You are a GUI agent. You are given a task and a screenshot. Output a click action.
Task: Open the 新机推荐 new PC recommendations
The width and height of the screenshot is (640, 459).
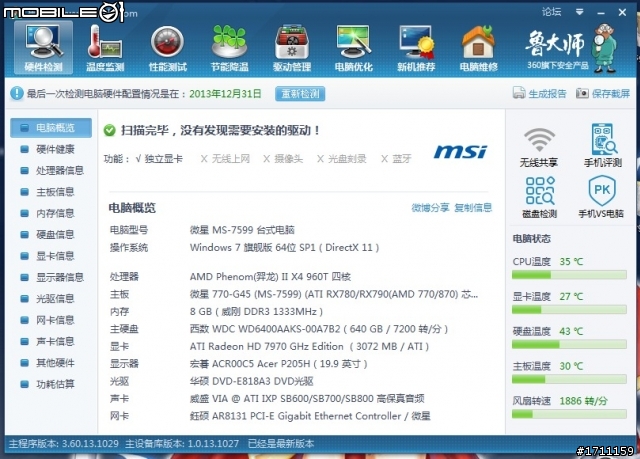click(416, 47)
